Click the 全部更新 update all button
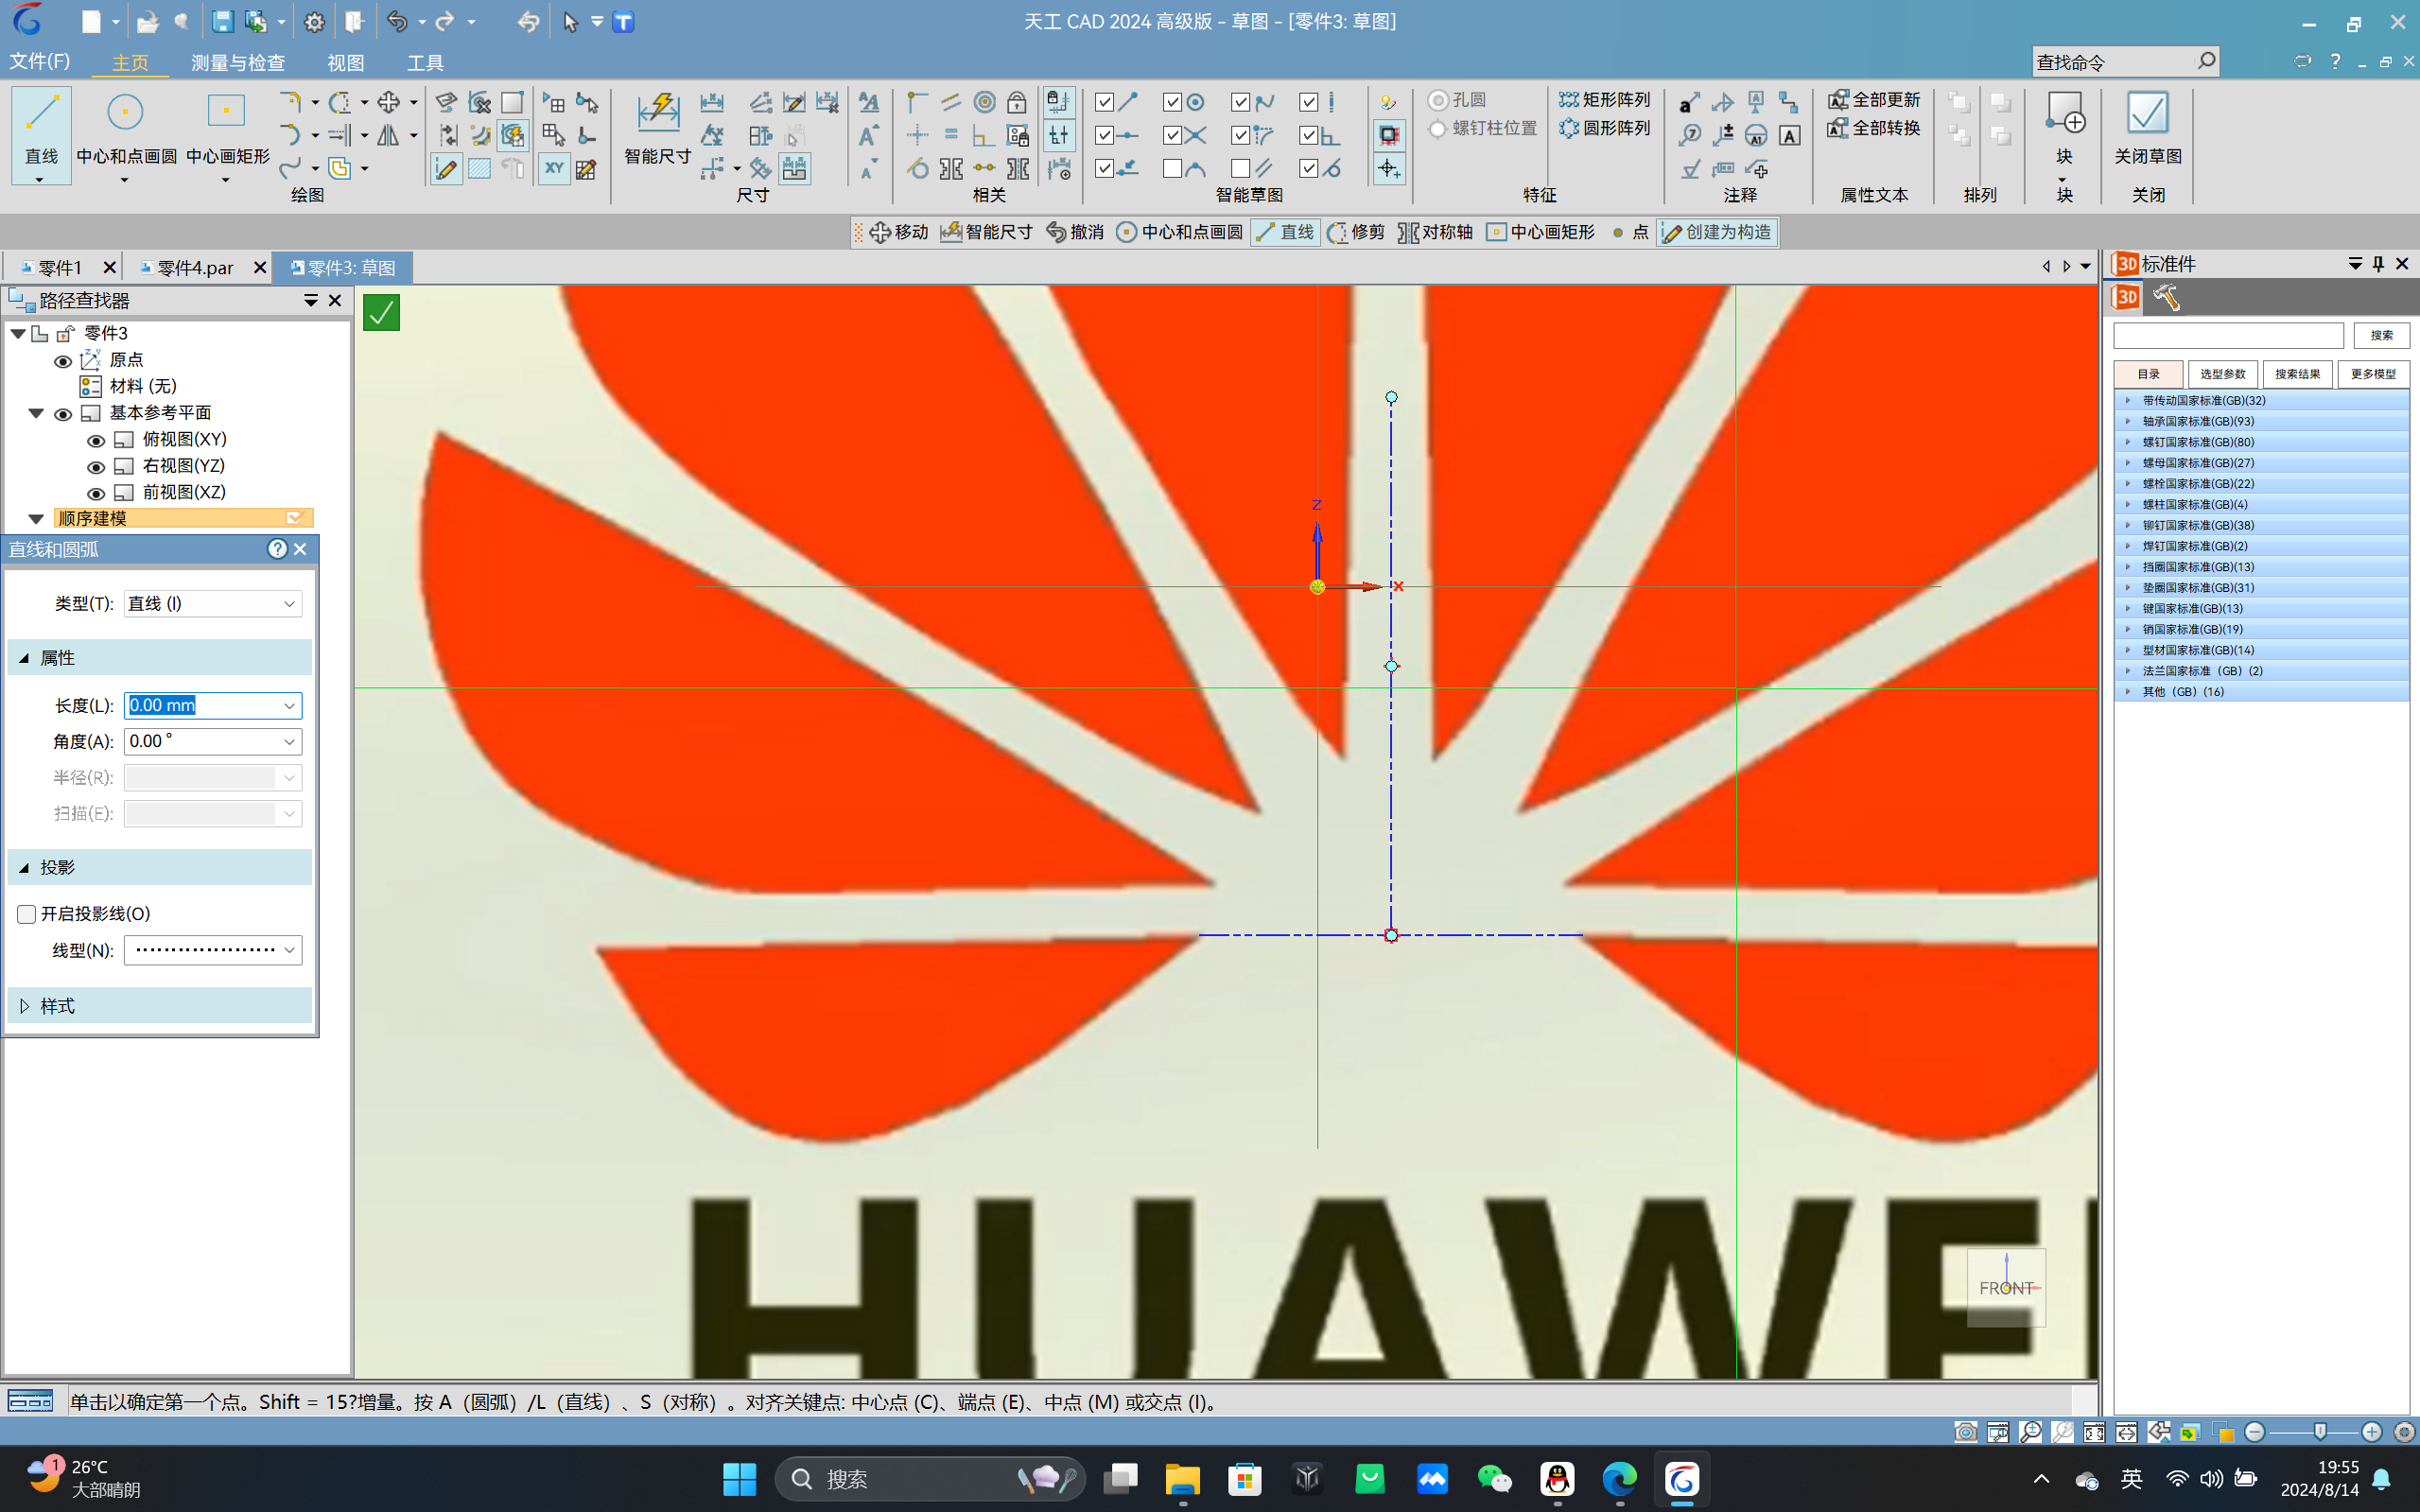The width and height of the screenshot is (2420, 1512). coord(1873,99)
